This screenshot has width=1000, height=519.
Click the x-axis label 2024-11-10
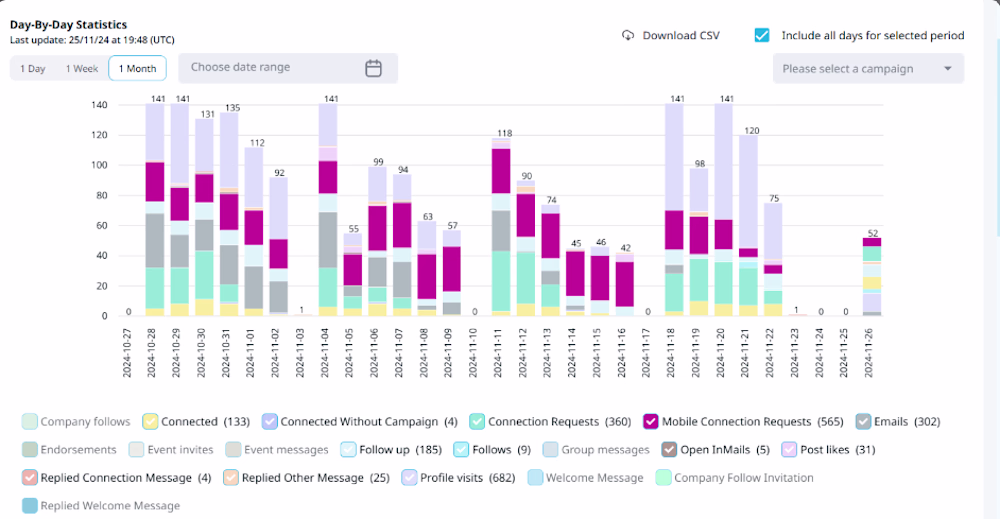coord(473,353)
